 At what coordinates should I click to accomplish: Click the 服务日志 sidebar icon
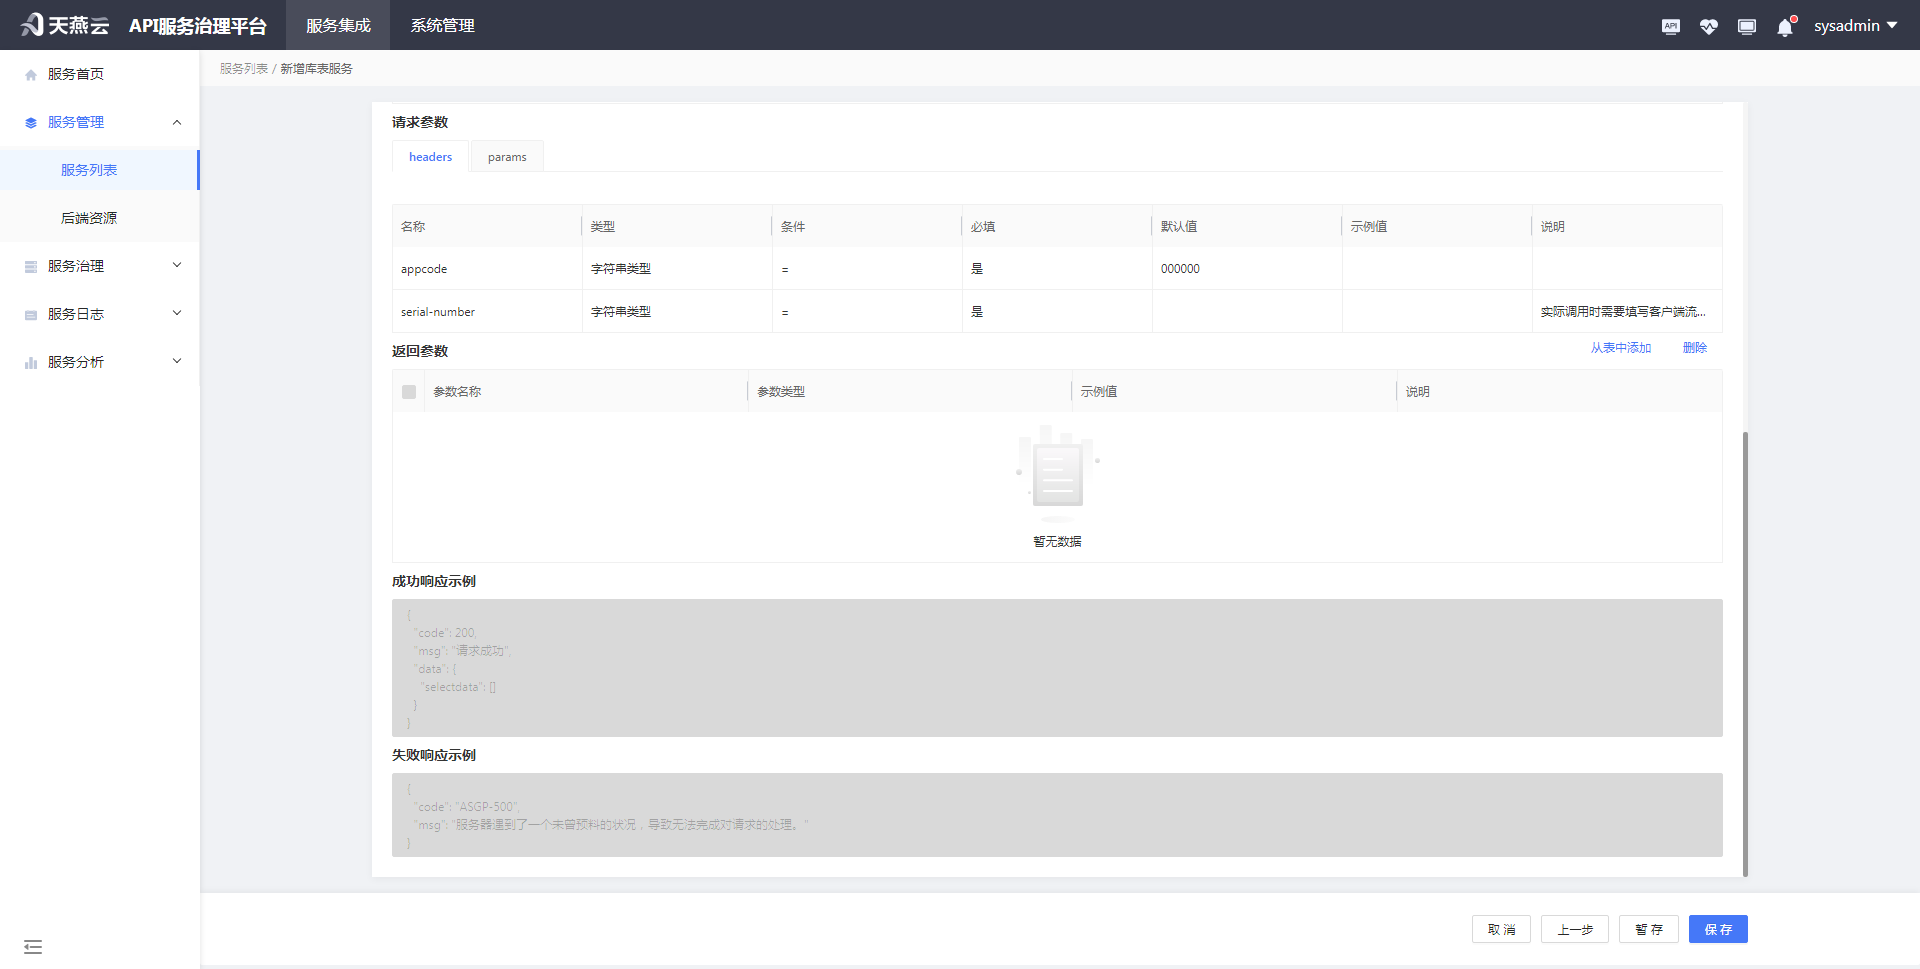[x=30, y=313]
